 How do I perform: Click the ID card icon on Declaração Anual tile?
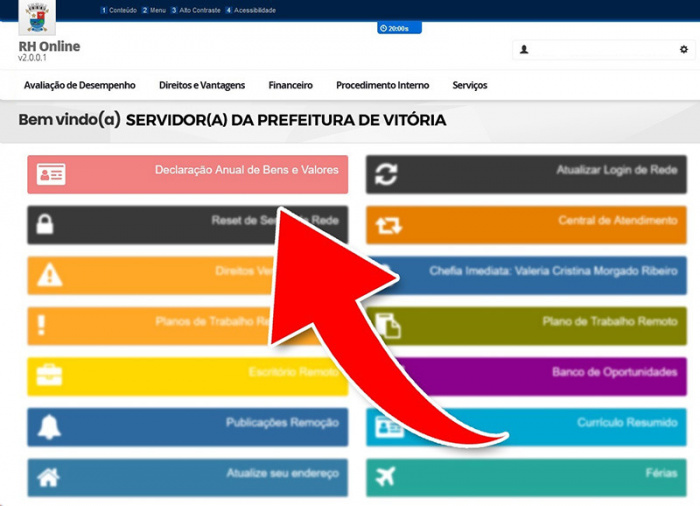coord(51,174)
